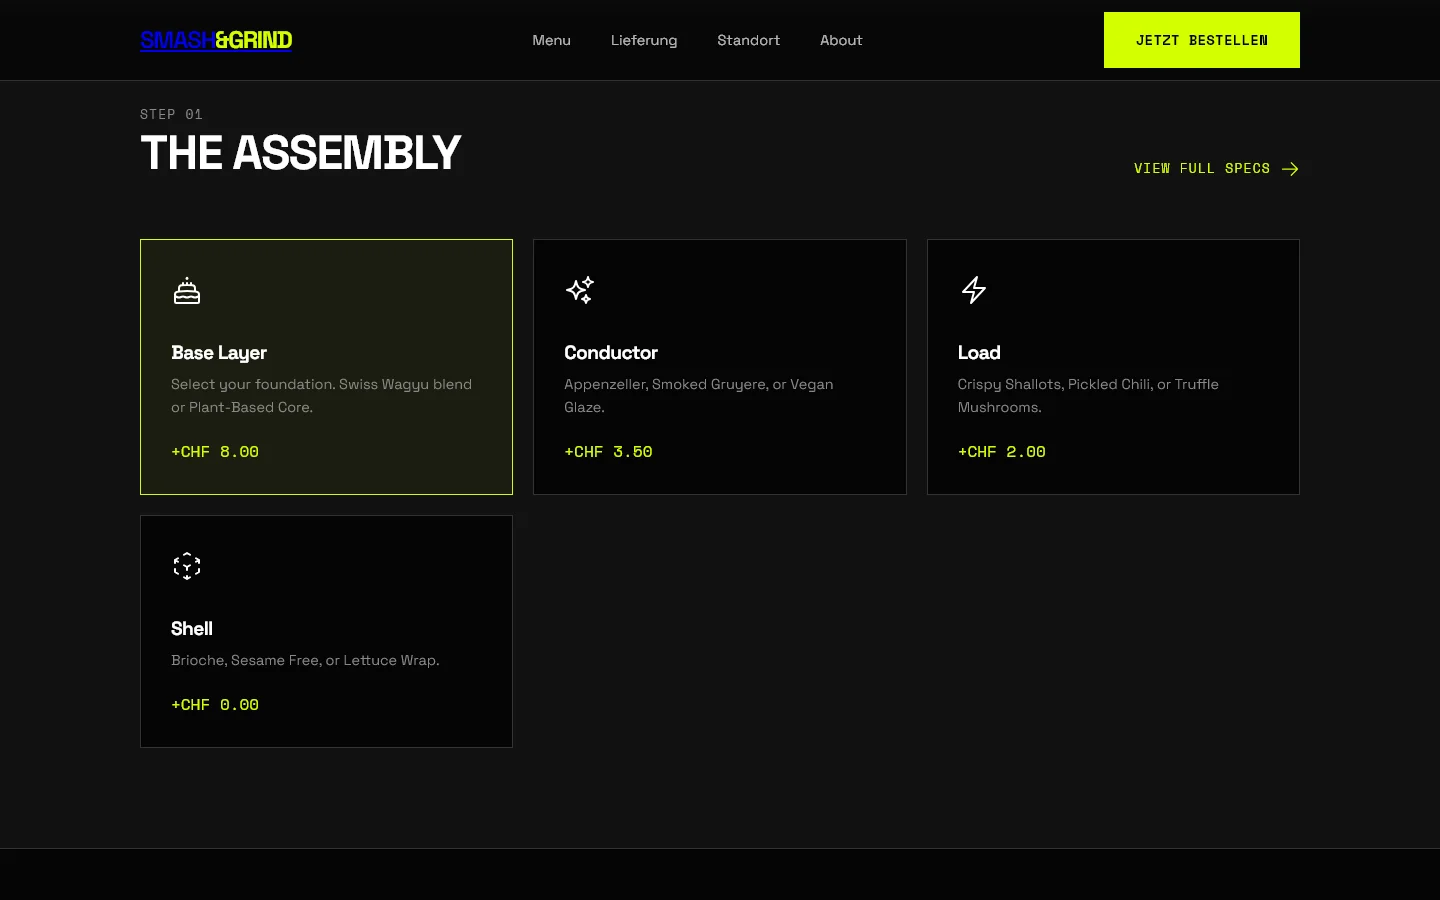Click the +CHF 3.50 price label
The height and width of the screenshot is (900, 1440).
pyautogui.click(x=608, y=452)
